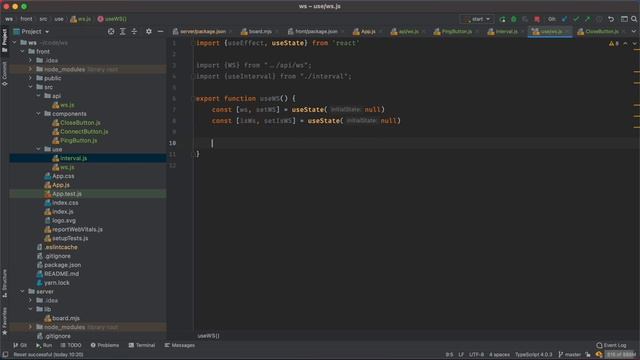Click editor line 10 at the caret

coord(212,143)
